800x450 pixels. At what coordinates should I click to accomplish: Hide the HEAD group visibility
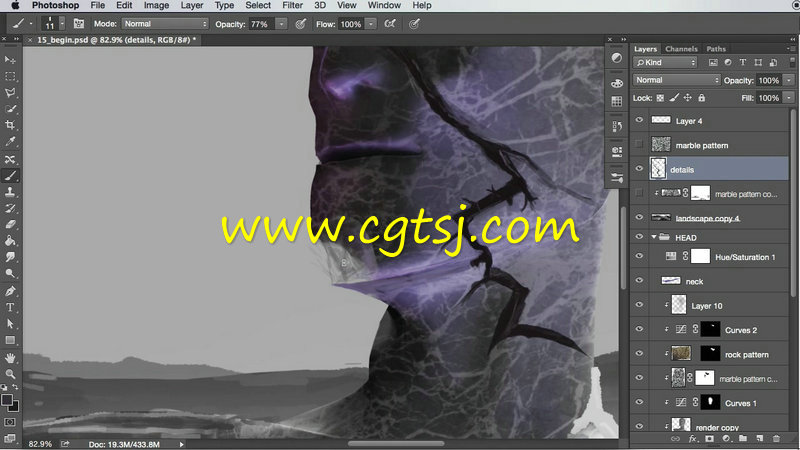[x=639, y=237]
